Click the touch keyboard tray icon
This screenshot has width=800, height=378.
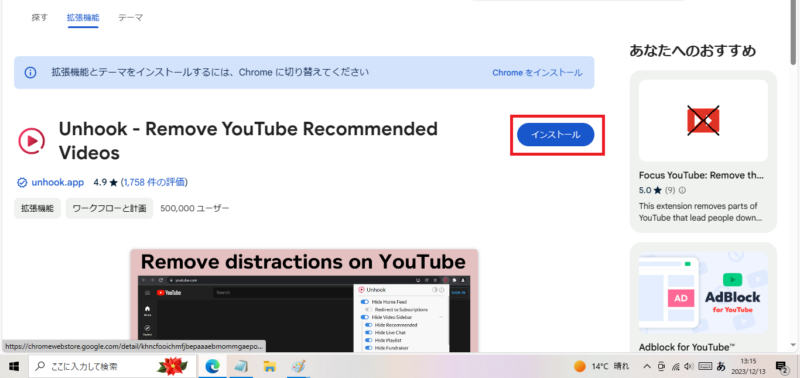(x=705, y=366)
